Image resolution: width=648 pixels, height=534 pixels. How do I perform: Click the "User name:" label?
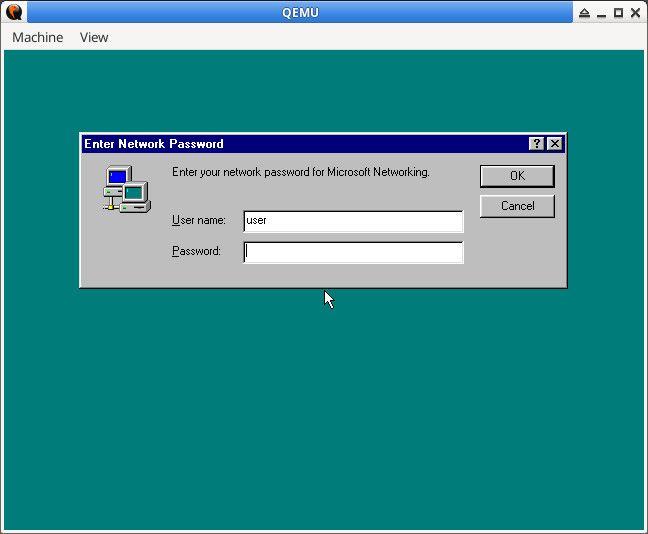pos(199,220)
